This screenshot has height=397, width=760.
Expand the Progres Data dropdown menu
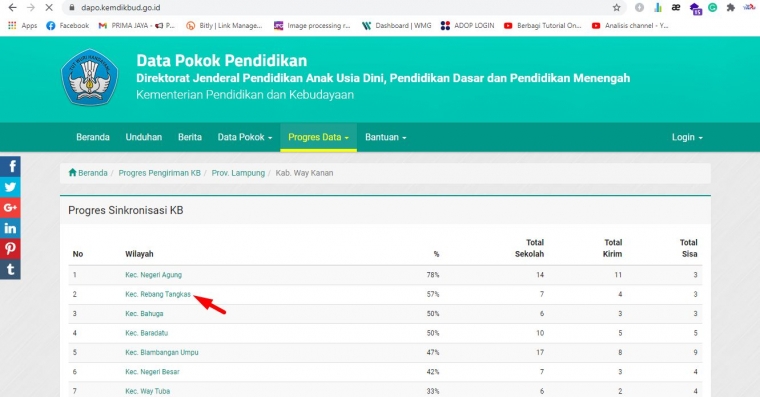click(318, 137)
